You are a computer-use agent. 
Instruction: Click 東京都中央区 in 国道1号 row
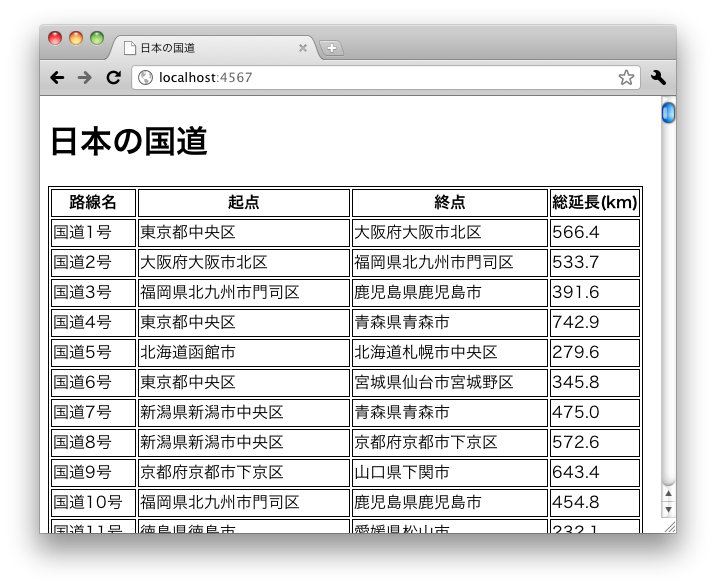click(244, 232)
